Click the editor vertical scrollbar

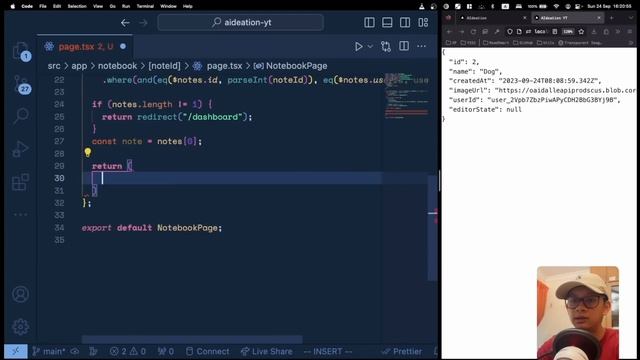click(433, 227)
